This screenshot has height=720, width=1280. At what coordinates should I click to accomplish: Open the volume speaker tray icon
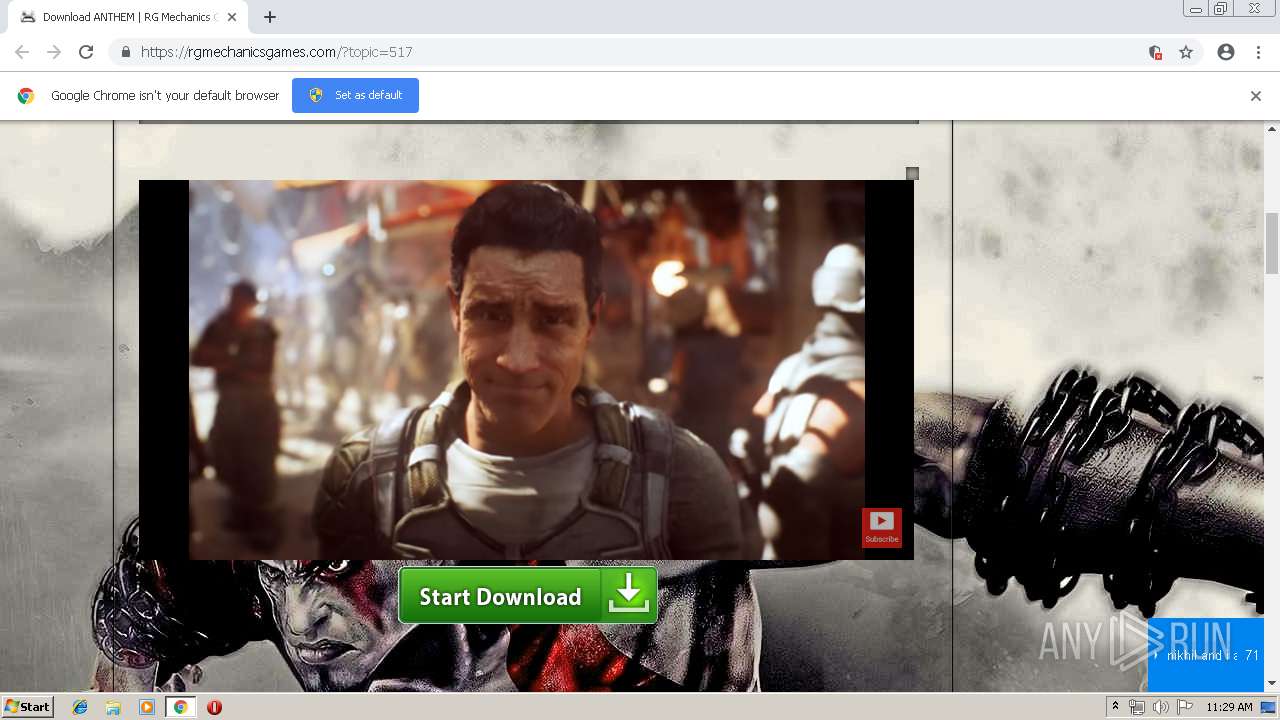point(1160,707)
